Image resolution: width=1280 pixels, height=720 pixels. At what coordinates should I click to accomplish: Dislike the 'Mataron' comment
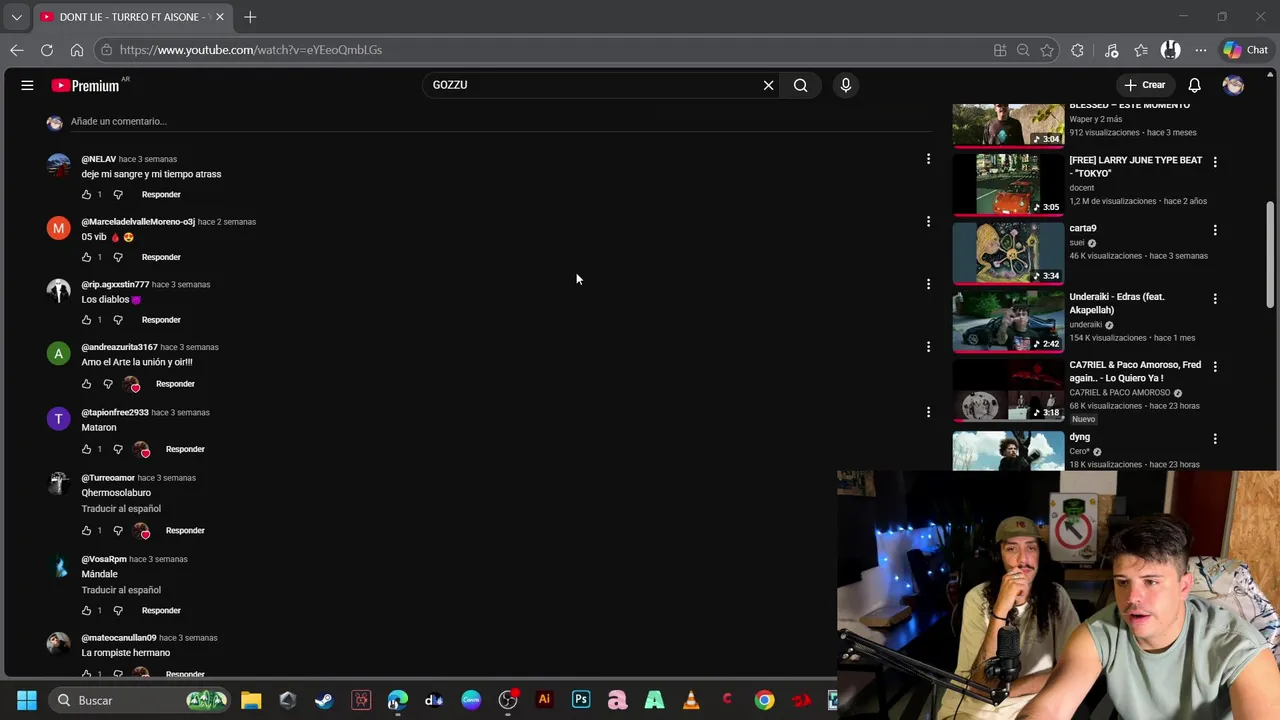pyautogui.click(x=118, y=449)
